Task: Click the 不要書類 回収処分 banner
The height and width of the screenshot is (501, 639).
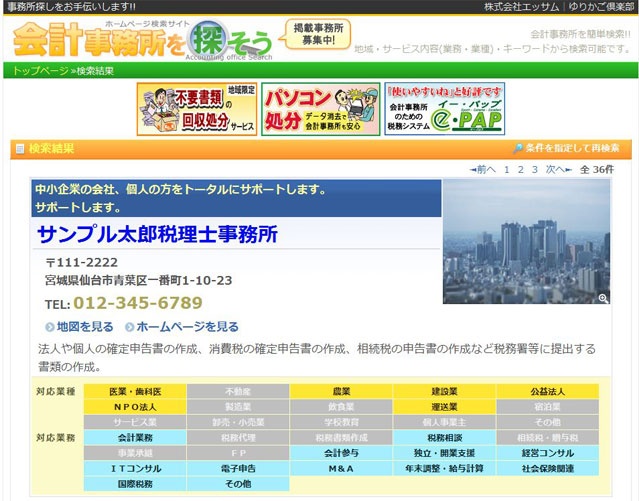Action: point(196,109)
